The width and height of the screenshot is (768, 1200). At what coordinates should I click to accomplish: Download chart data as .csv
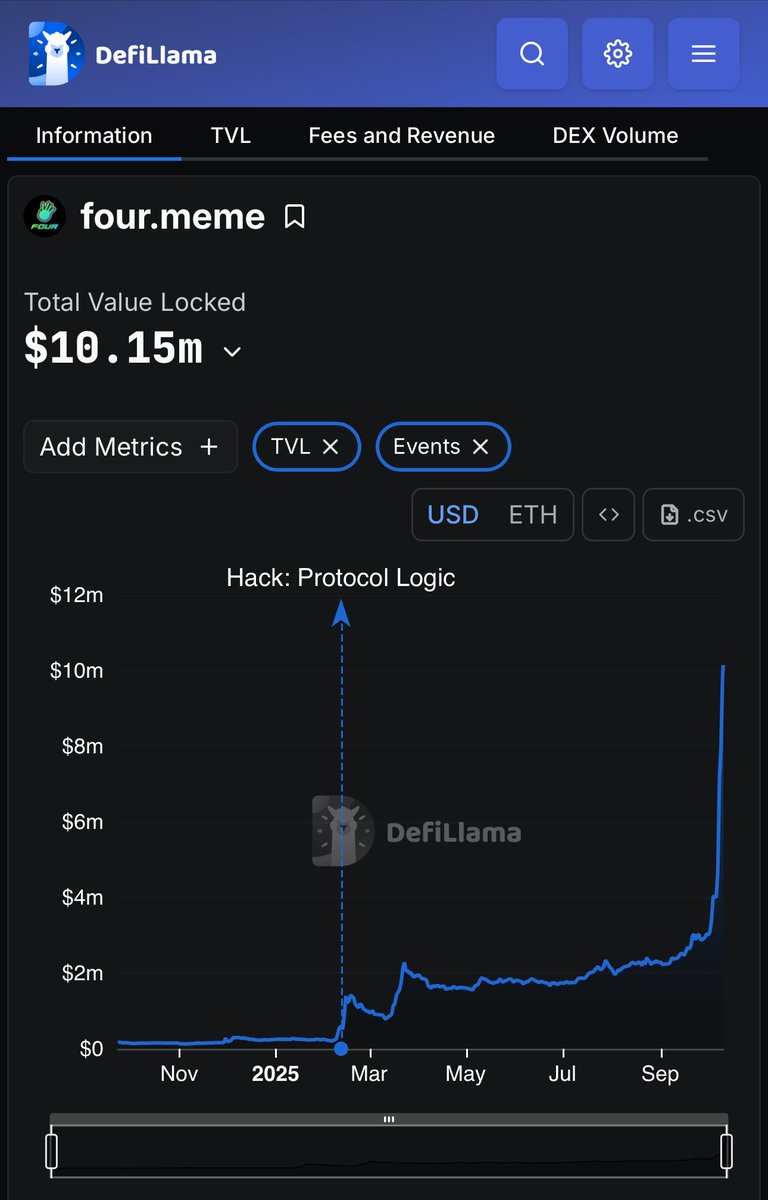point(693,515)
